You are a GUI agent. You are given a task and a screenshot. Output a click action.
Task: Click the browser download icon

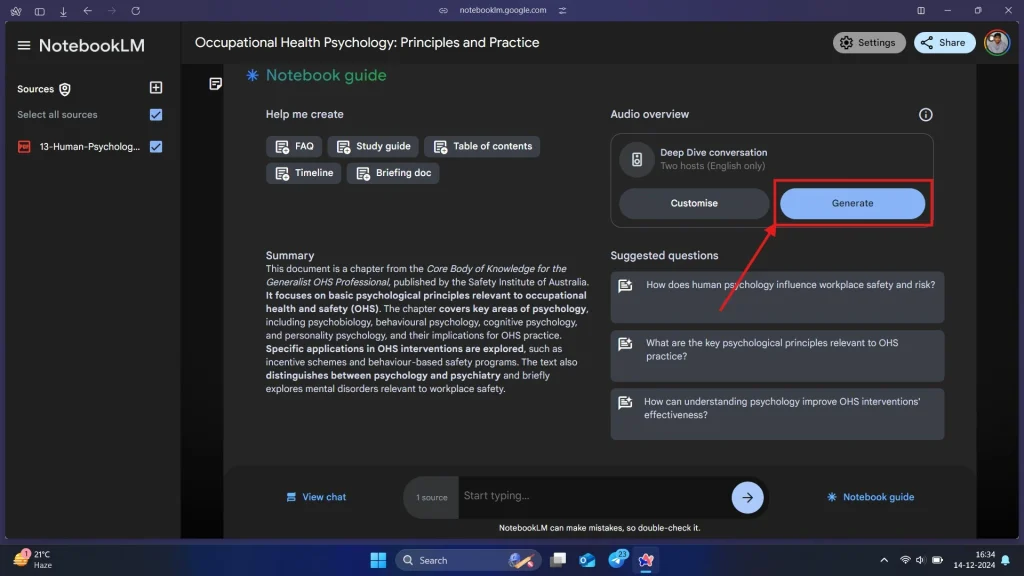coord(63,11)
